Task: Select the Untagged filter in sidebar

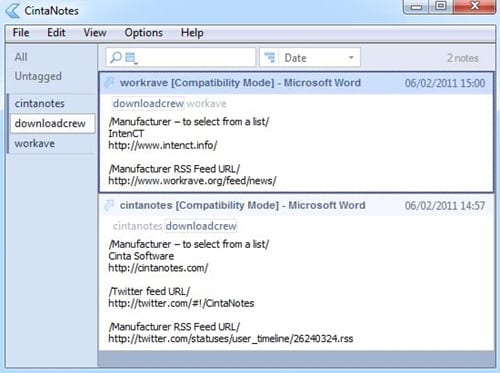Action: pos(38,76)
